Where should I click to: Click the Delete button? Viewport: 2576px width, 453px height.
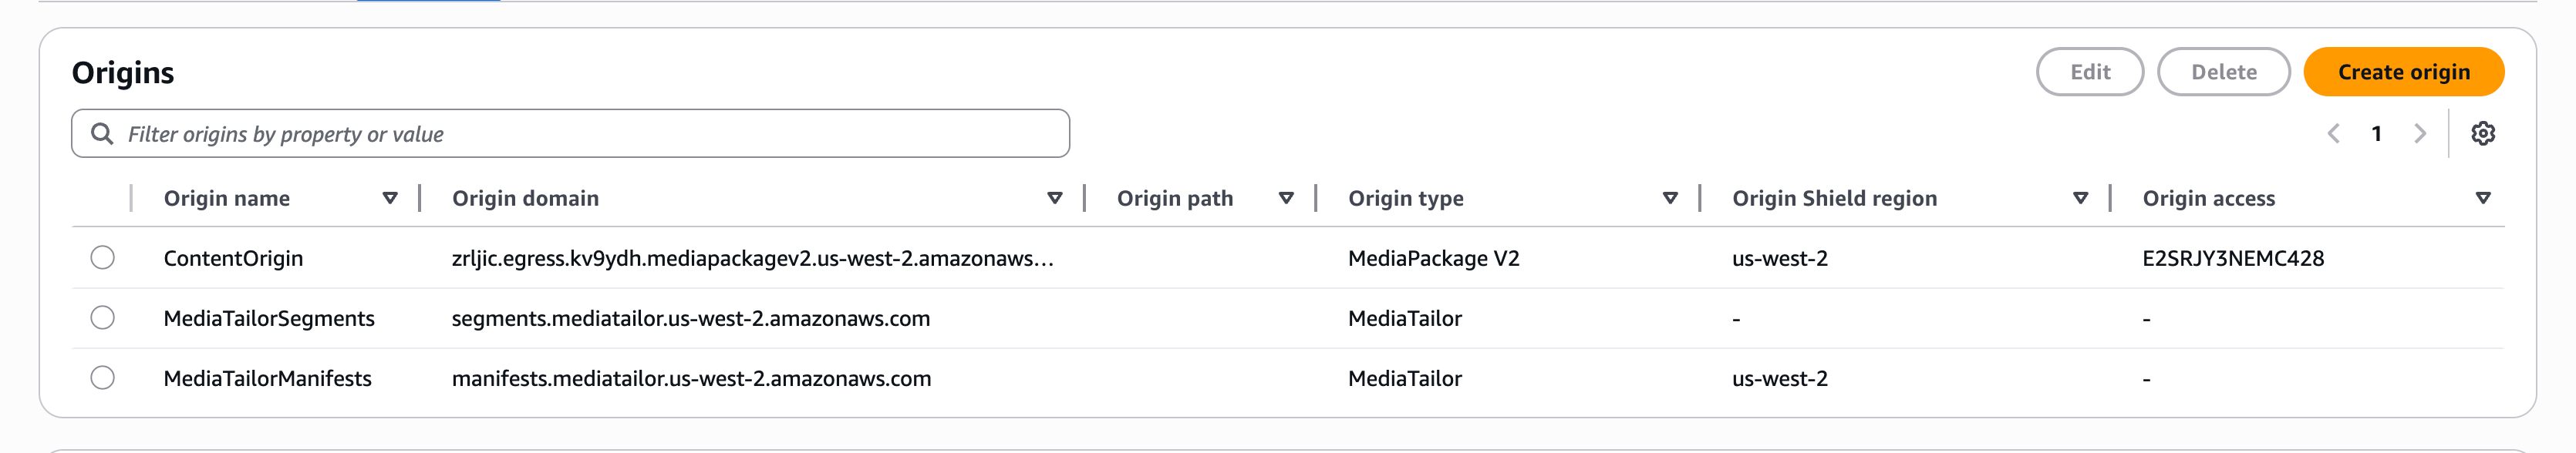coord(2223,71)
